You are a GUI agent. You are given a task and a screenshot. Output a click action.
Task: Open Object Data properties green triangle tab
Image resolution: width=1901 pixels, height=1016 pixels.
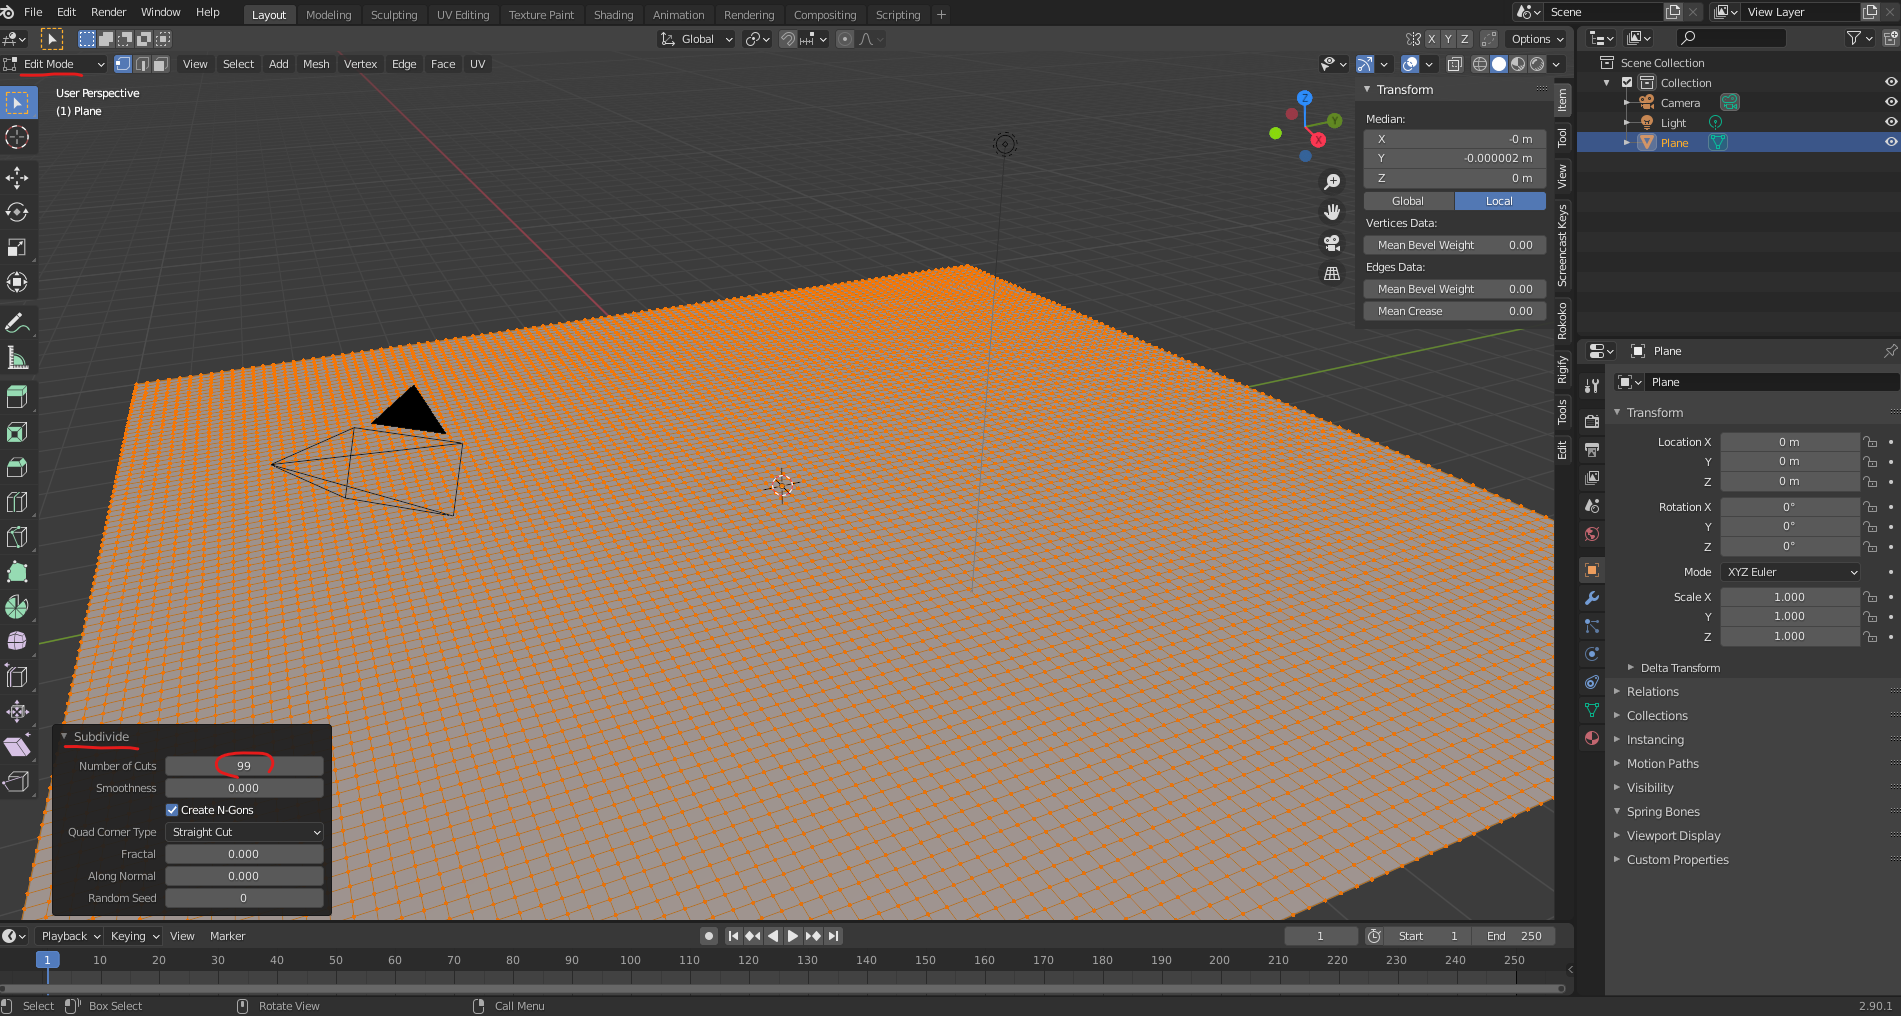1592,710
